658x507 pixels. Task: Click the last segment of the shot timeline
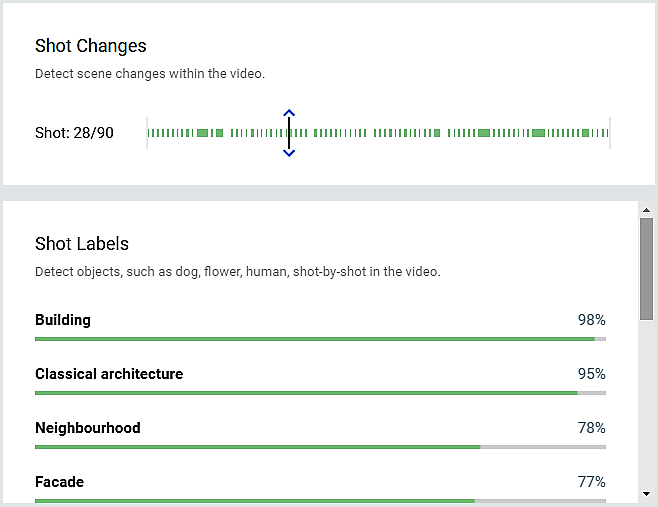pyautogui.click(x=605, y=133)
